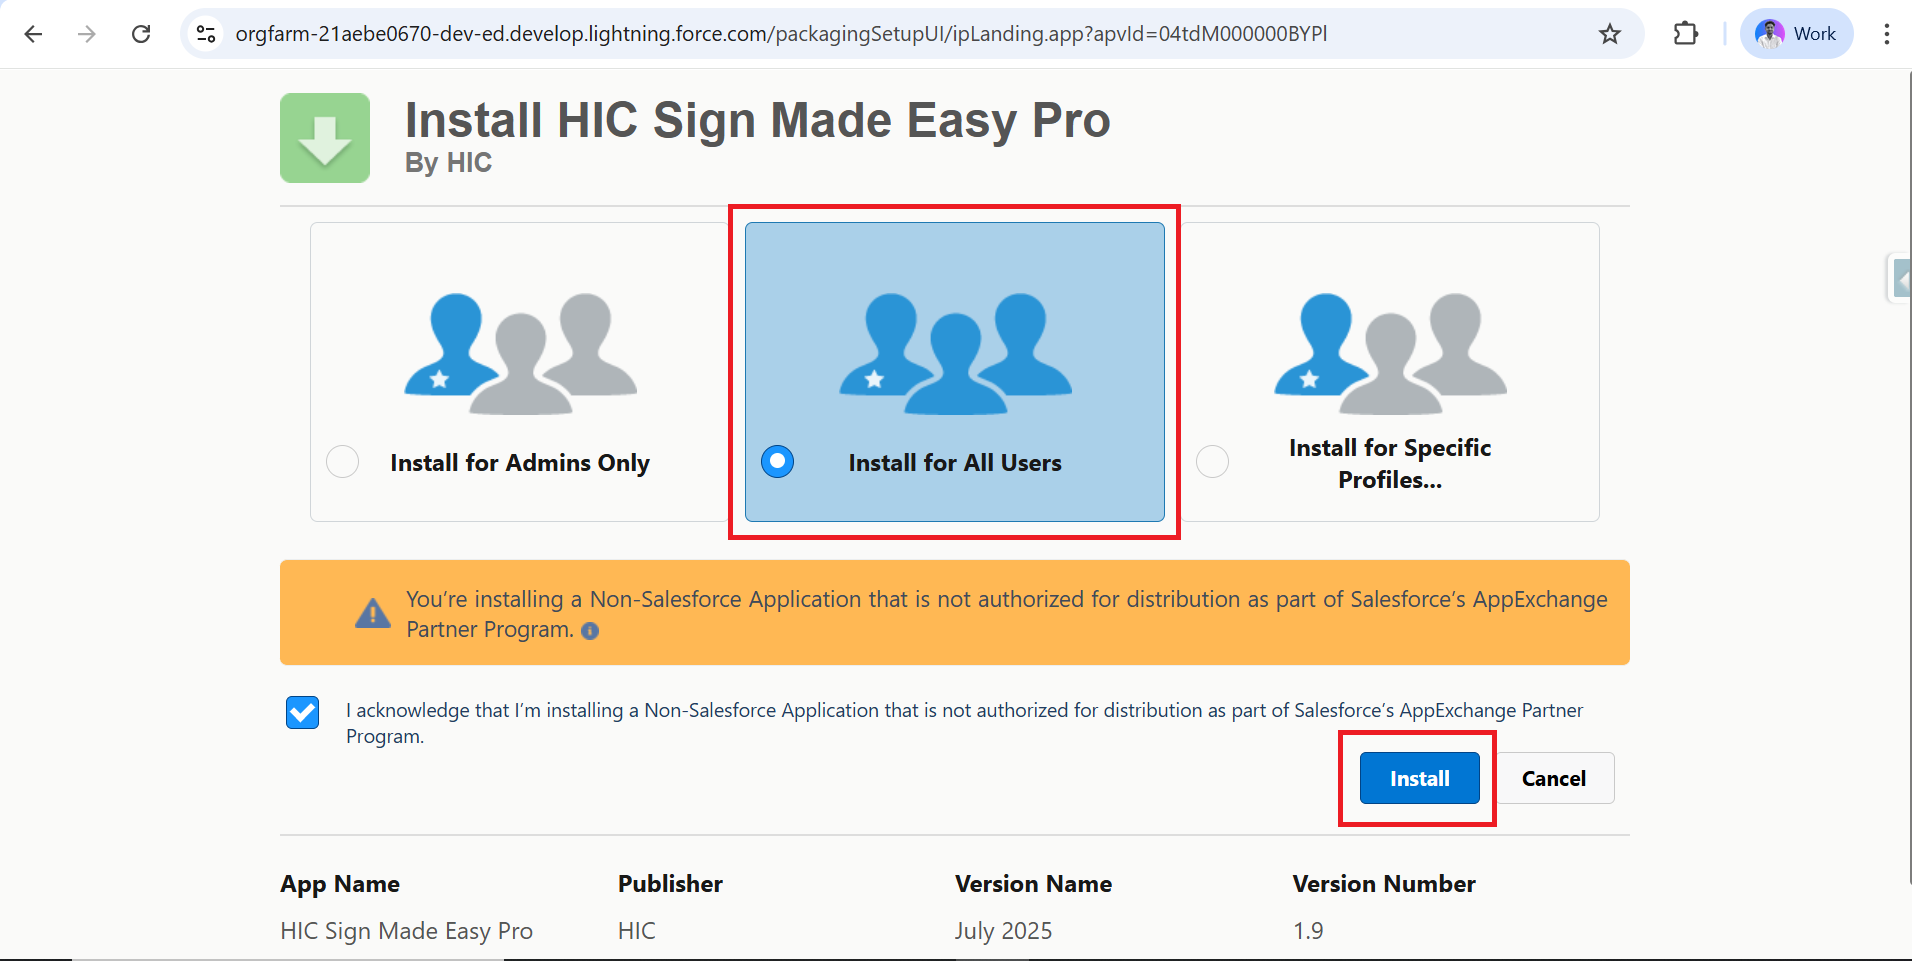Click the HIC Sign Made Easy Pro app name value
This screenshot has width=1912, height=961.
[x=406, y=931]
